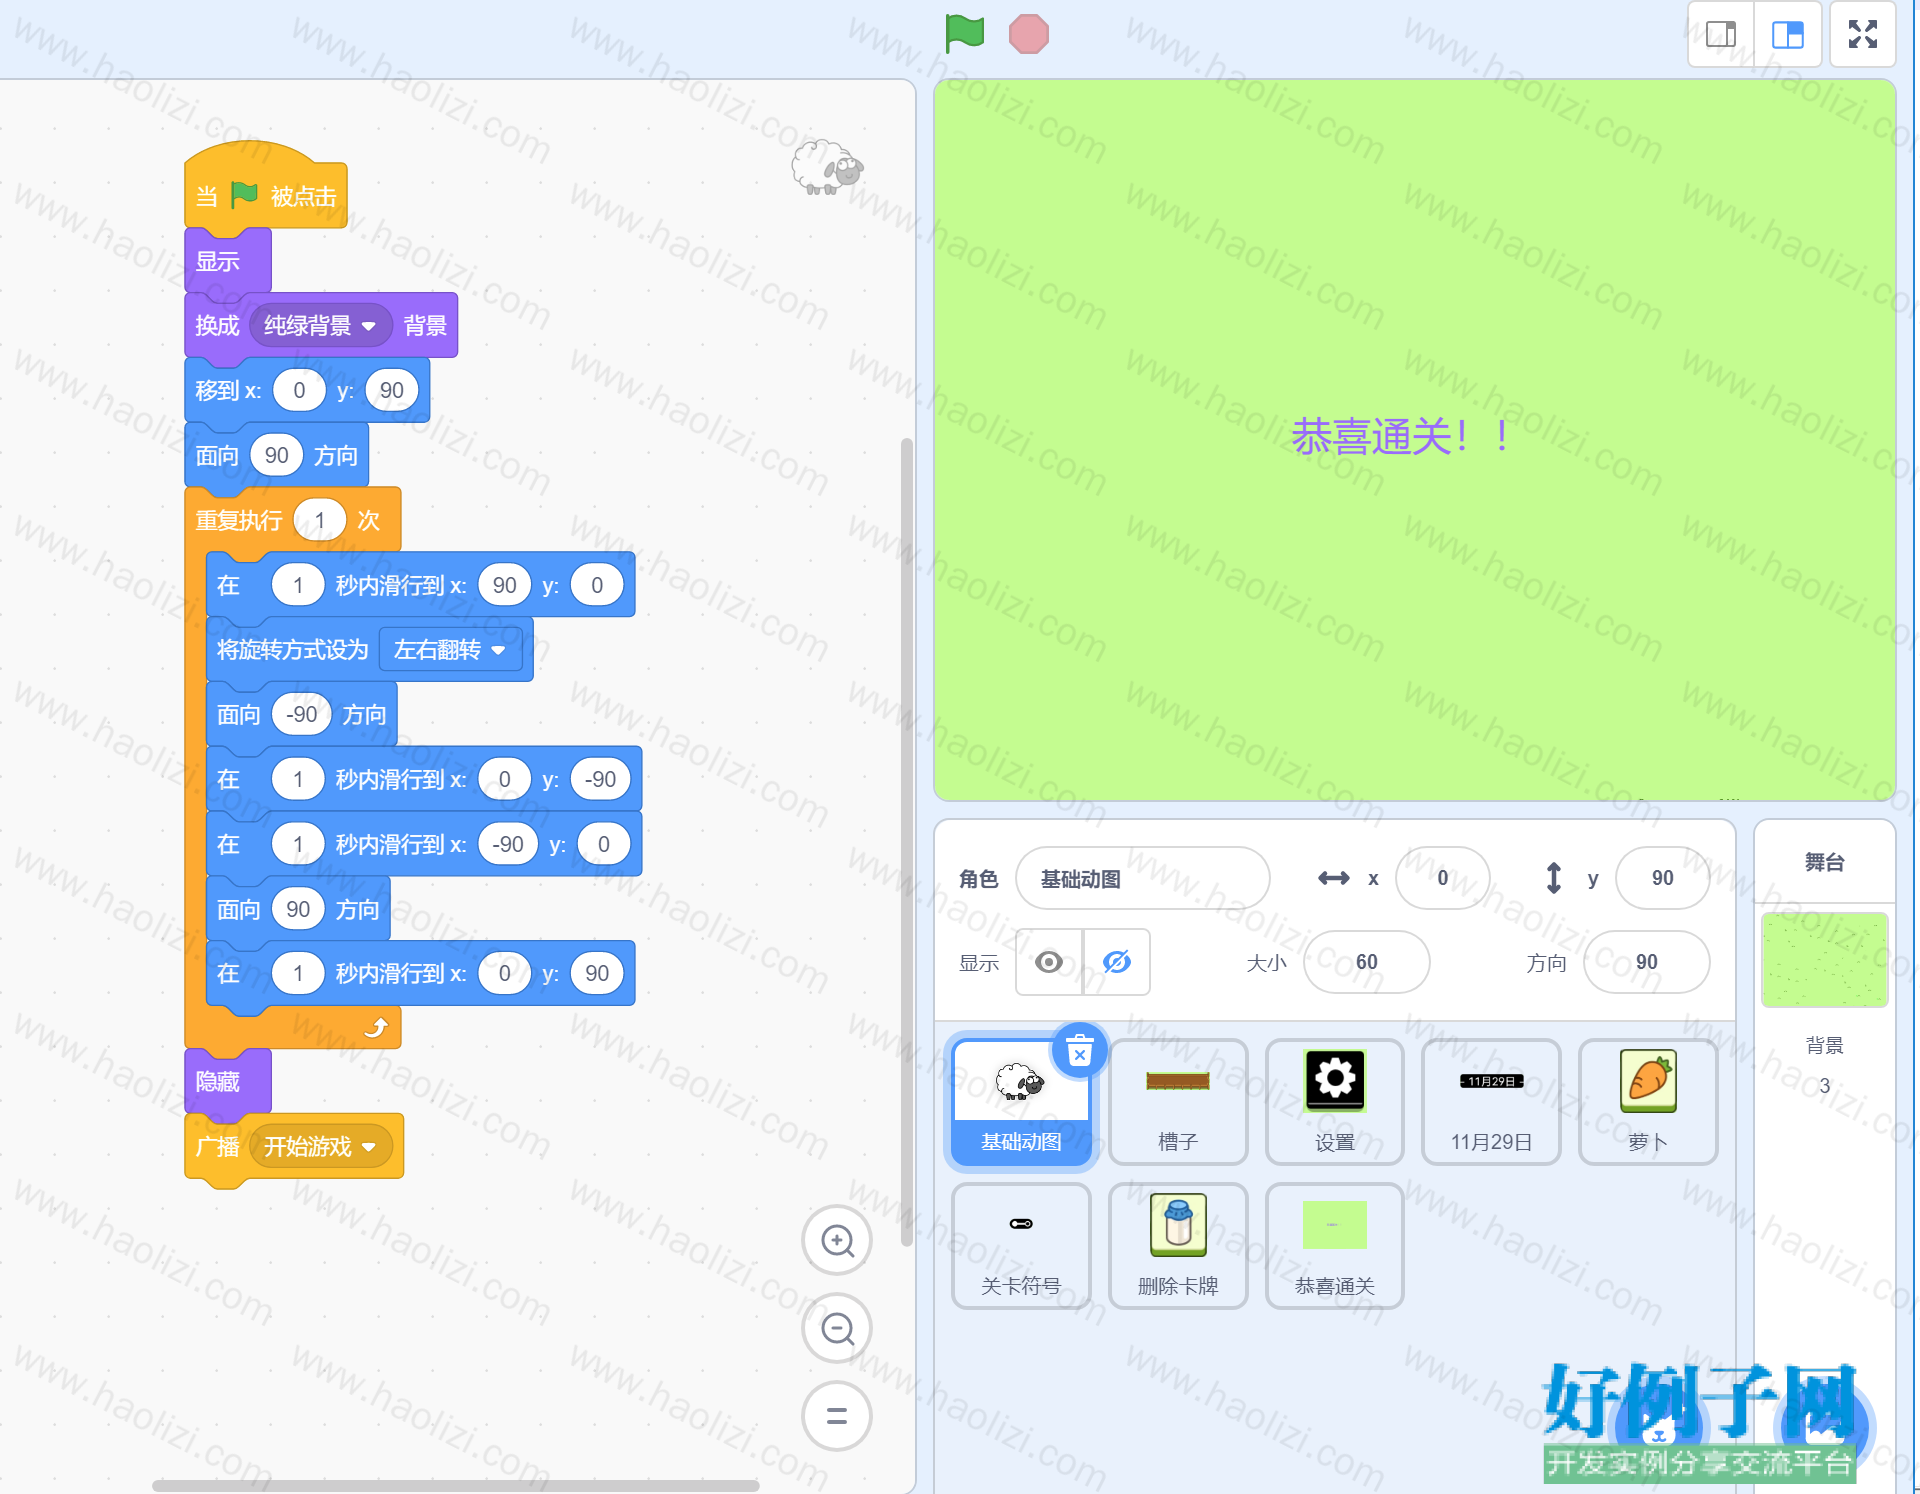Select the 槽子 sprite
This screenshot has height=1494, width=1920.
point(1178,1102)
